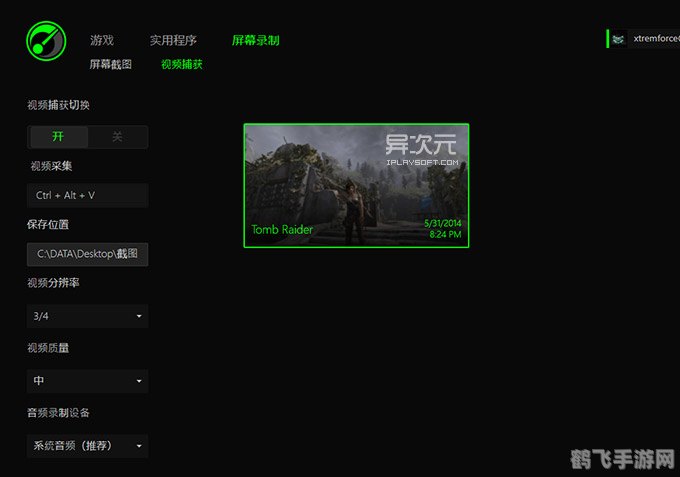Click the 视频质量 label

tap(48, 348)
